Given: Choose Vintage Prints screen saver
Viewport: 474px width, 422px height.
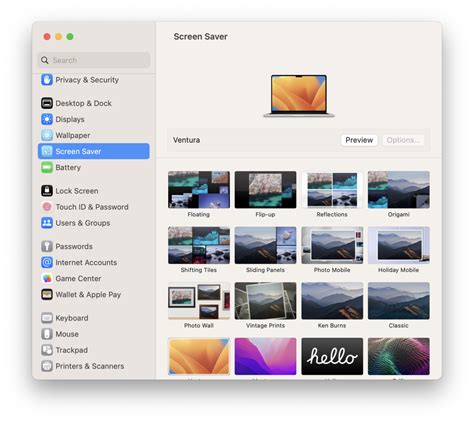Looking at the screenshot, I should (x=265, y=301).
